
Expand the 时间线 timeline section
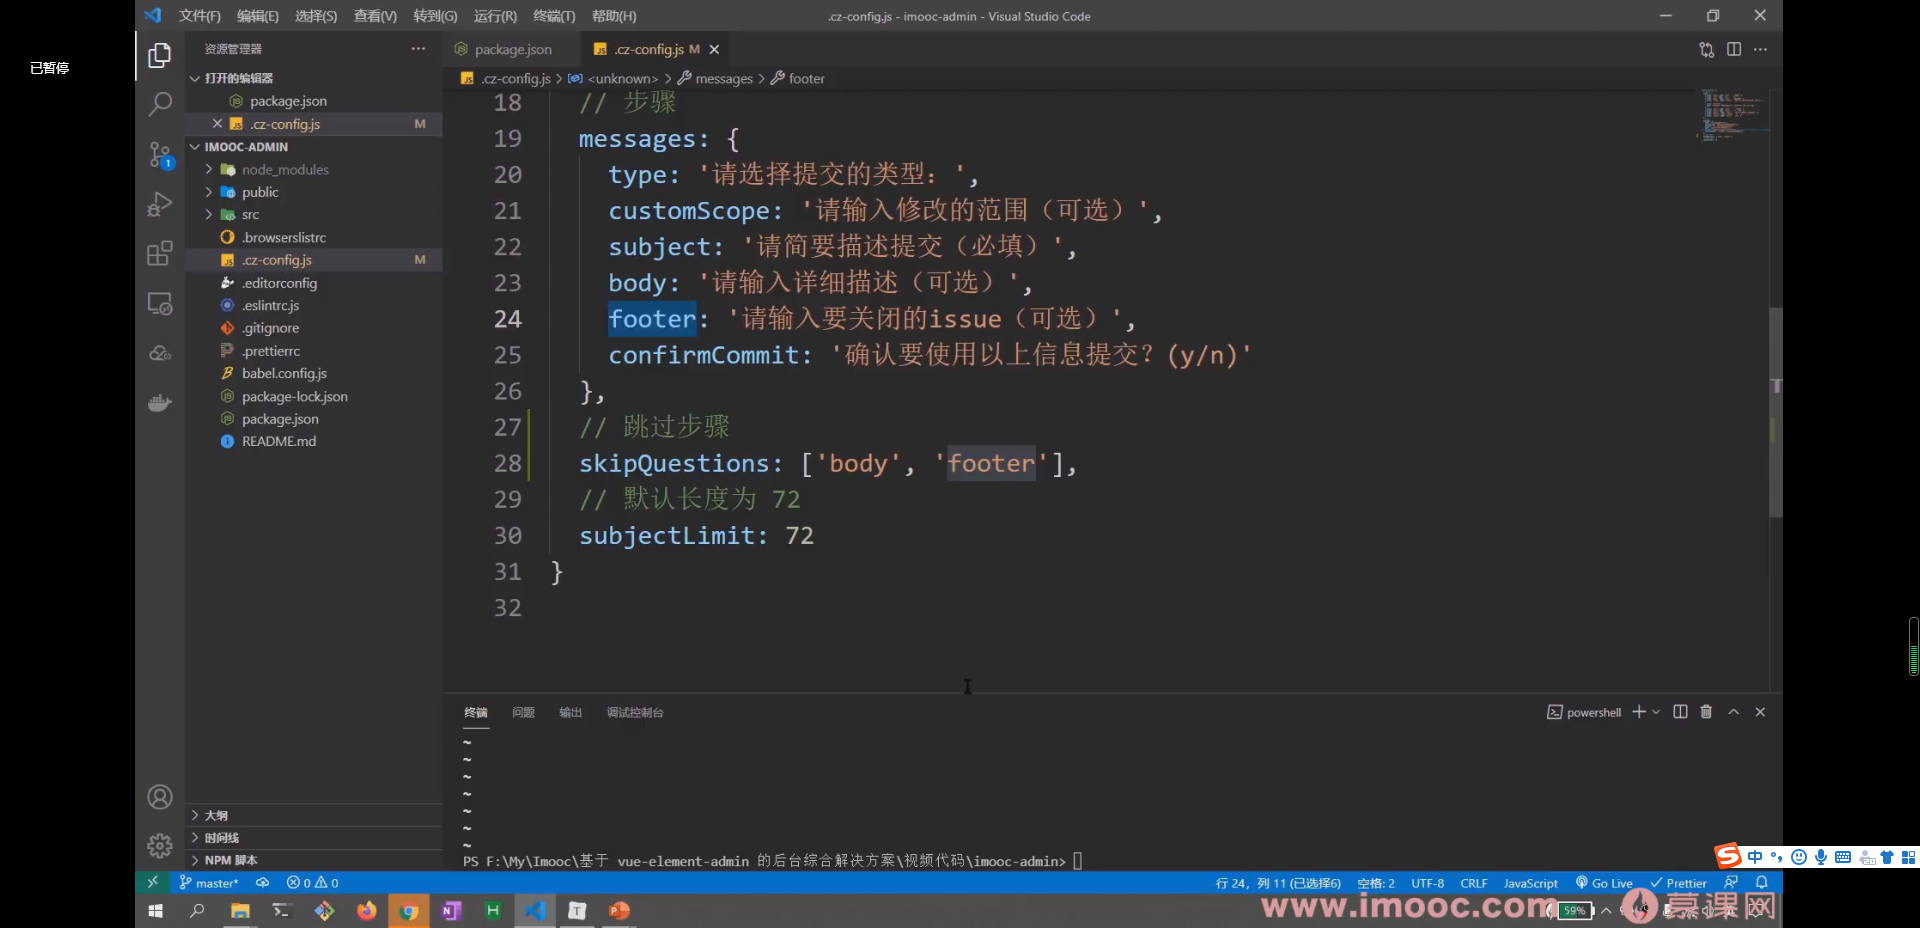pyautogui.click(x=314, y=838)
